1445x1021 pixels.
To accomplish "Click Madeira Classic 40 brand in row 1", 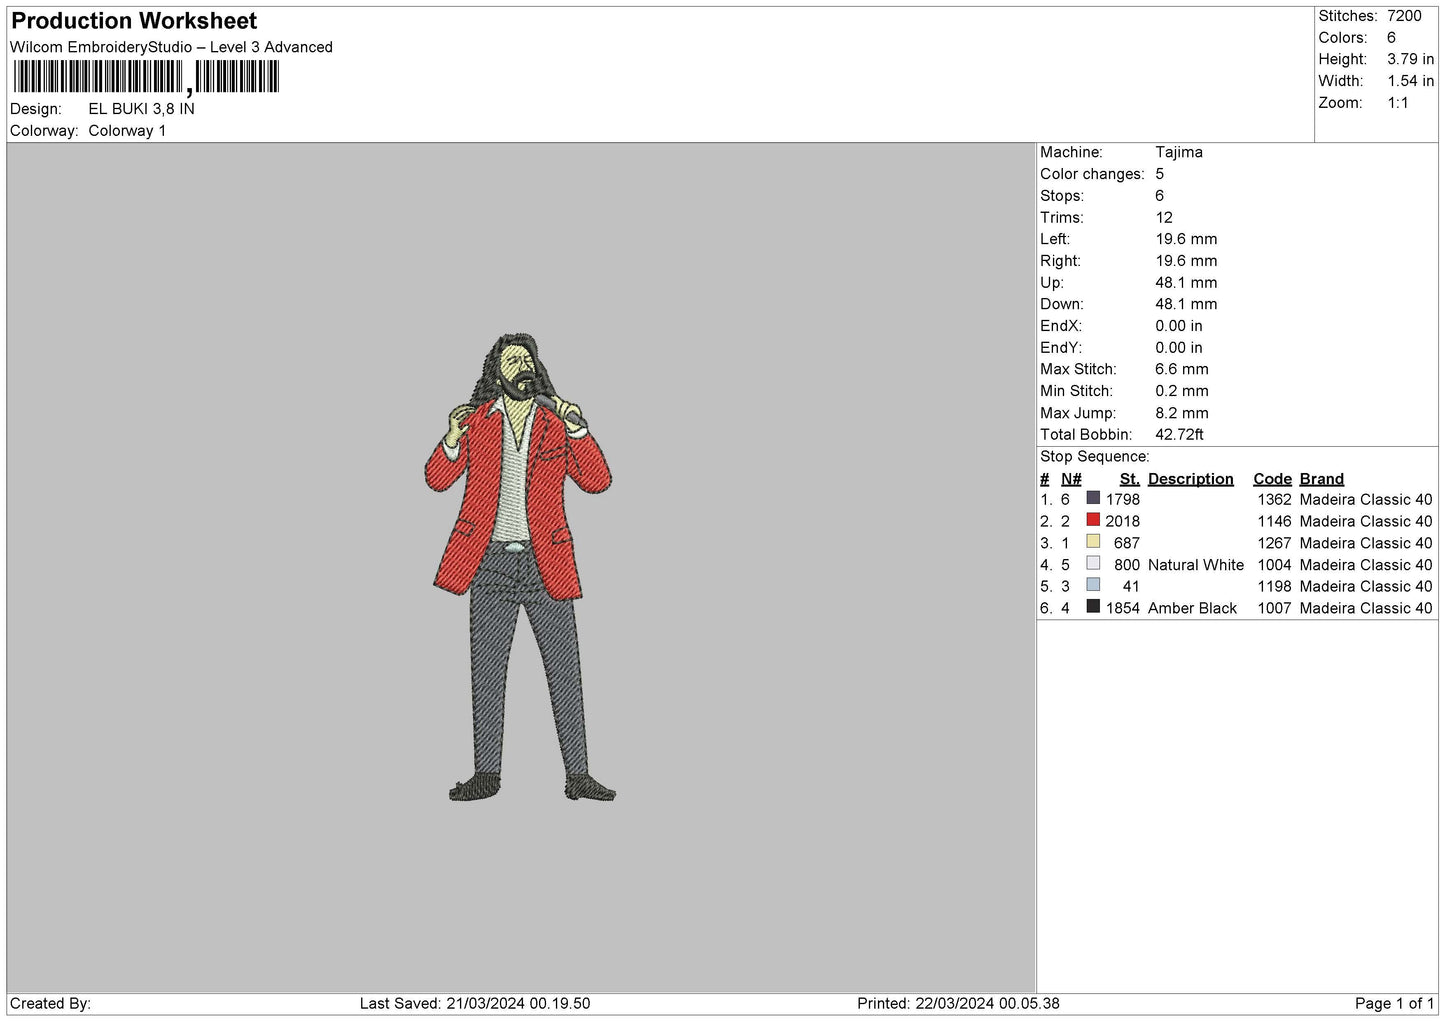I will pyautogui.click(x=1366, y=499).
